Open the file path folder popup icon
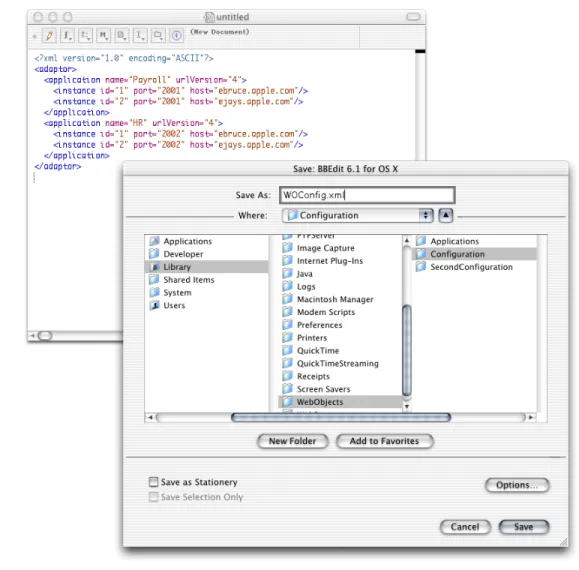 click(x=158, y=35)
